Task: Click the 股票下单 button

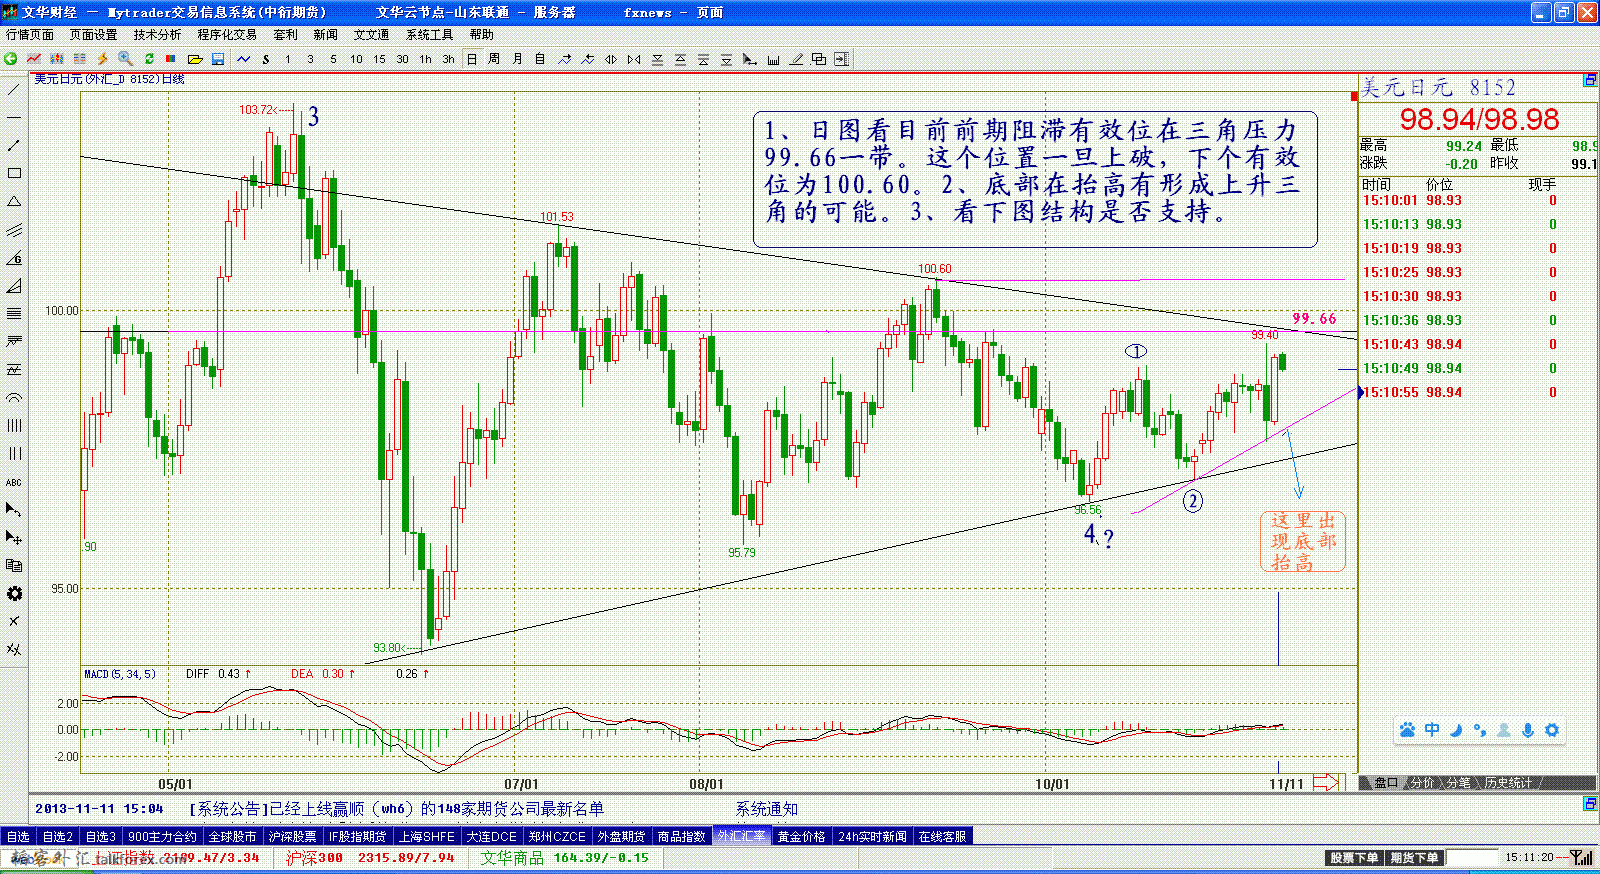Action: click(1353, 858)
